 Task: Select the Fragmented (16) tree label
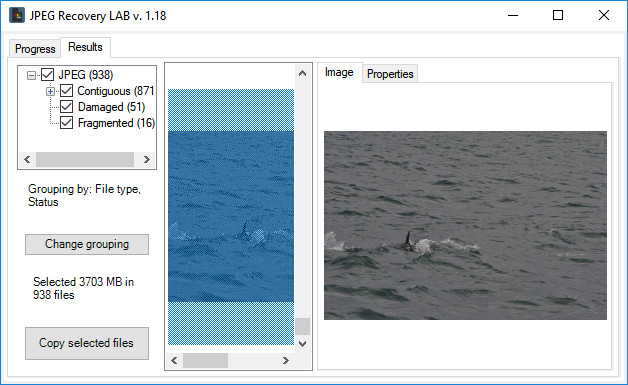(116, 123)
